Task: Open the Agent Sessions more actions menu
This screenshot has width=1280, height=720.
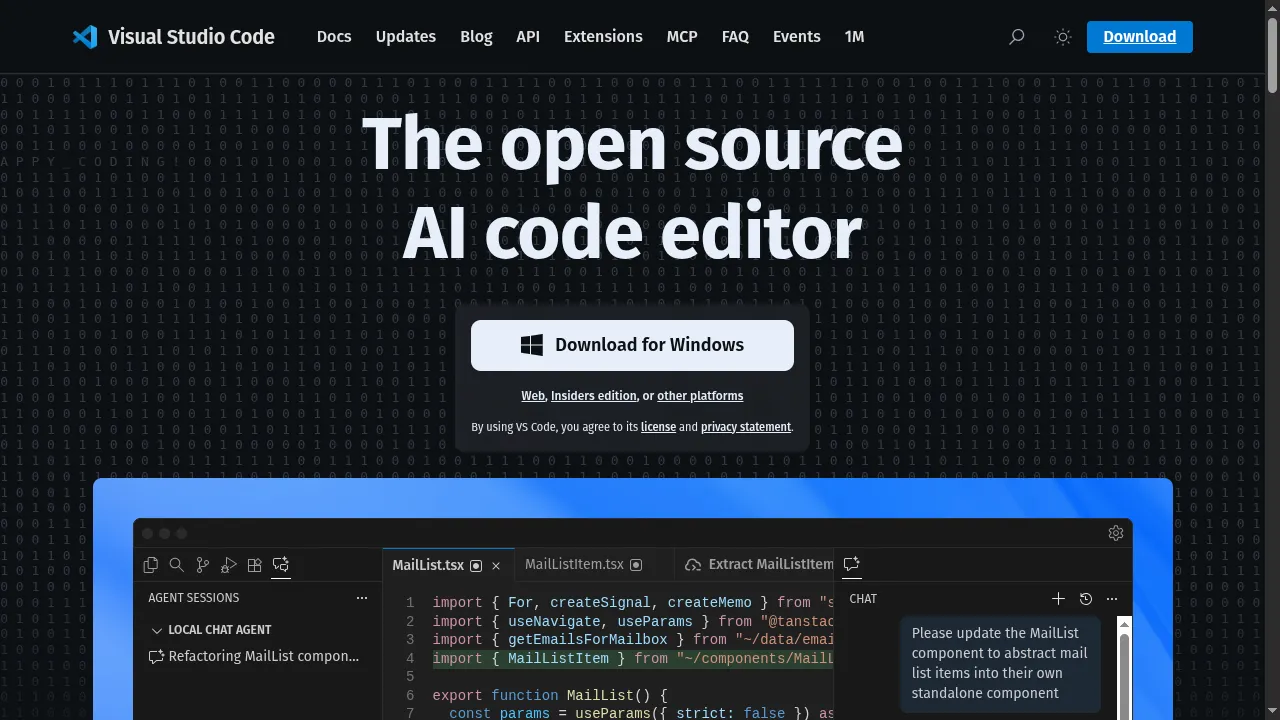Action: click(x=362, y=598)
